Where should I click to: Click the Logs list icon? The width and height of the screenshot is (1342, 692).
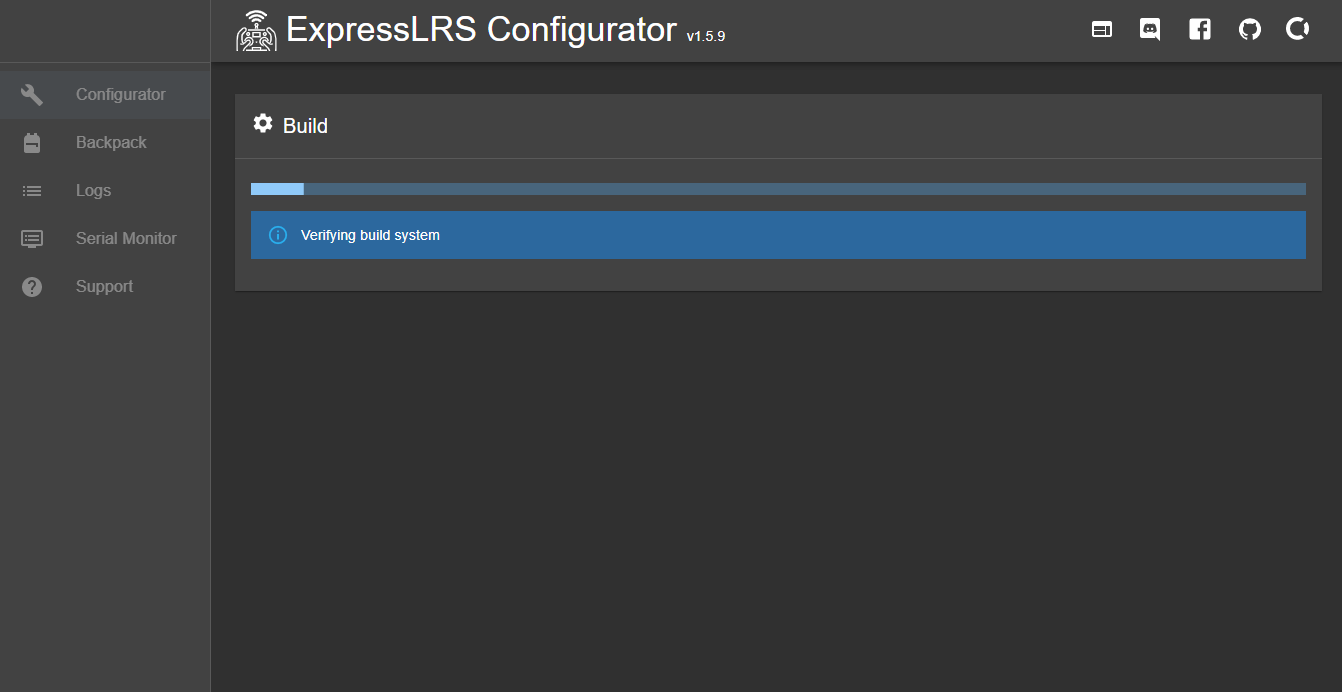pyautogui.click(x=32, y=191)
